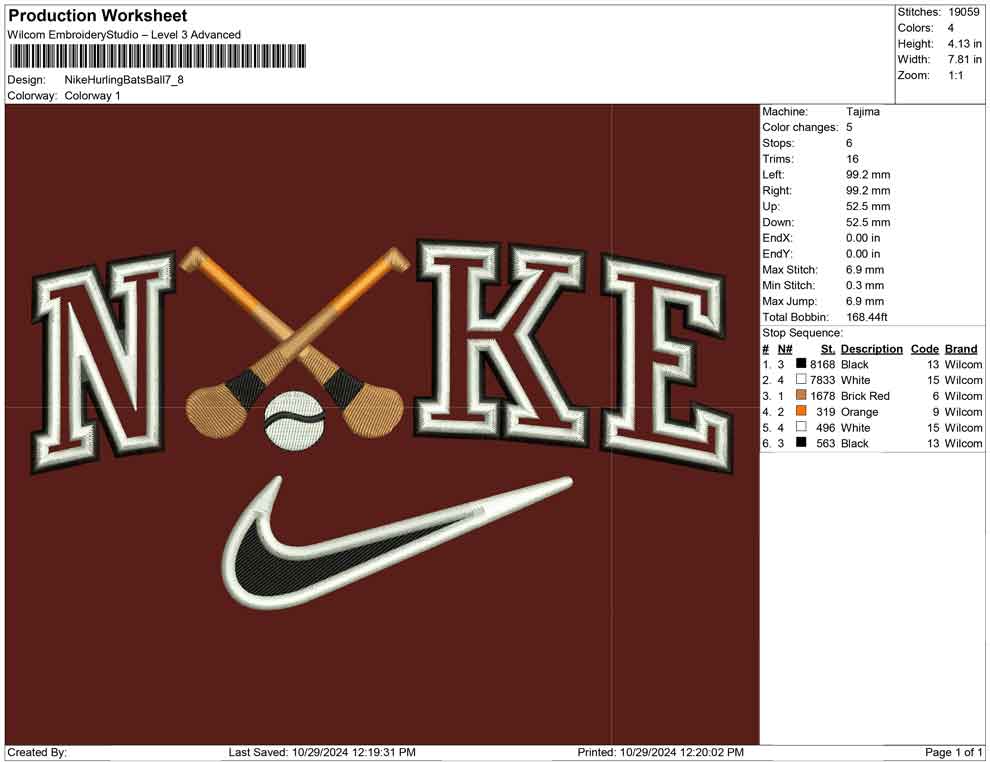
Task: Click the Brick Red description text
Action: (x=865, y=396)
